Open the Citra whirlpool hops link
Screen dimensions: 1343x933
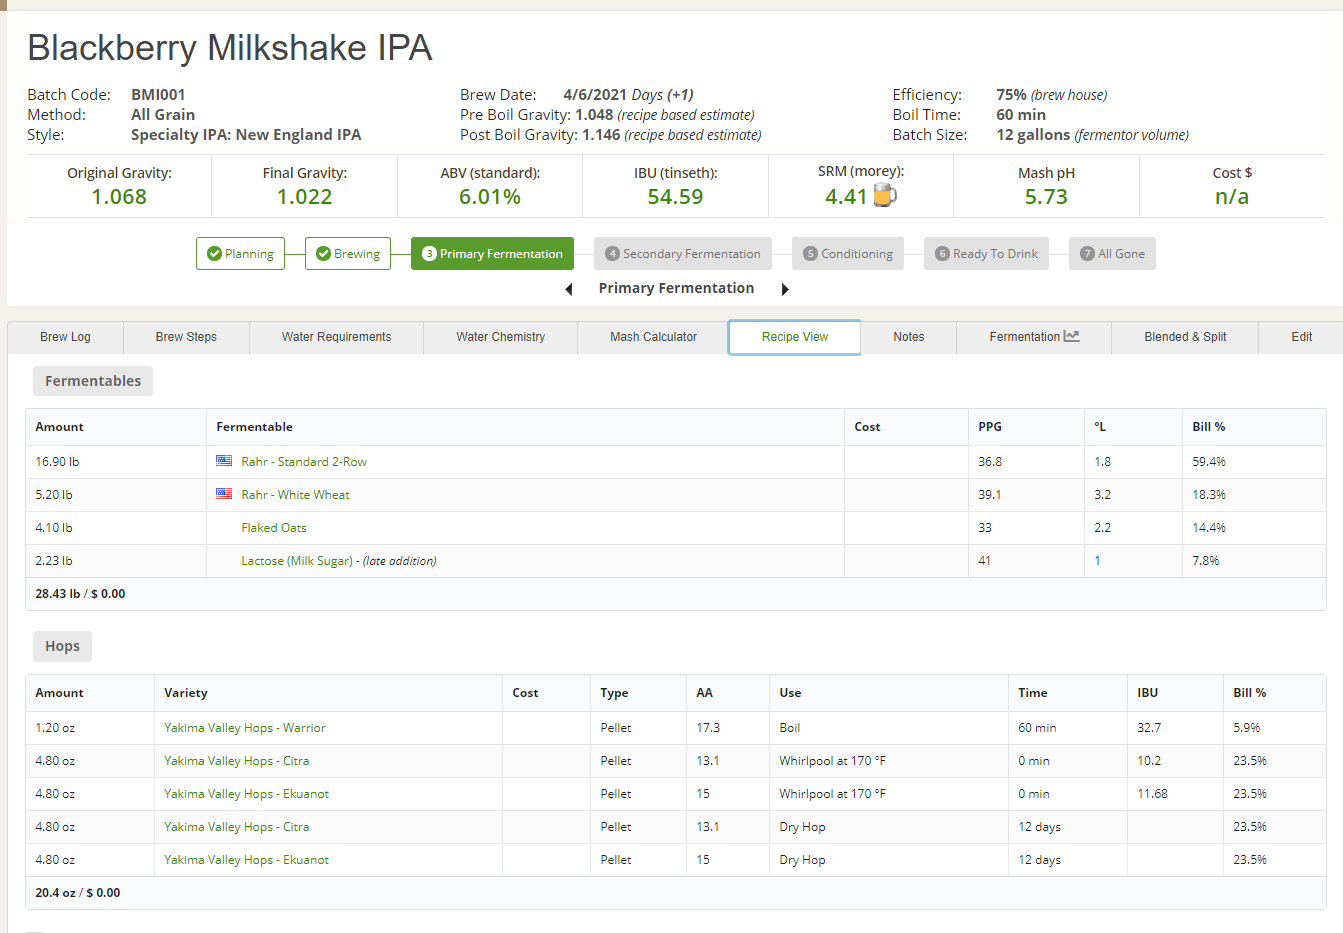(x=237, y=761)
